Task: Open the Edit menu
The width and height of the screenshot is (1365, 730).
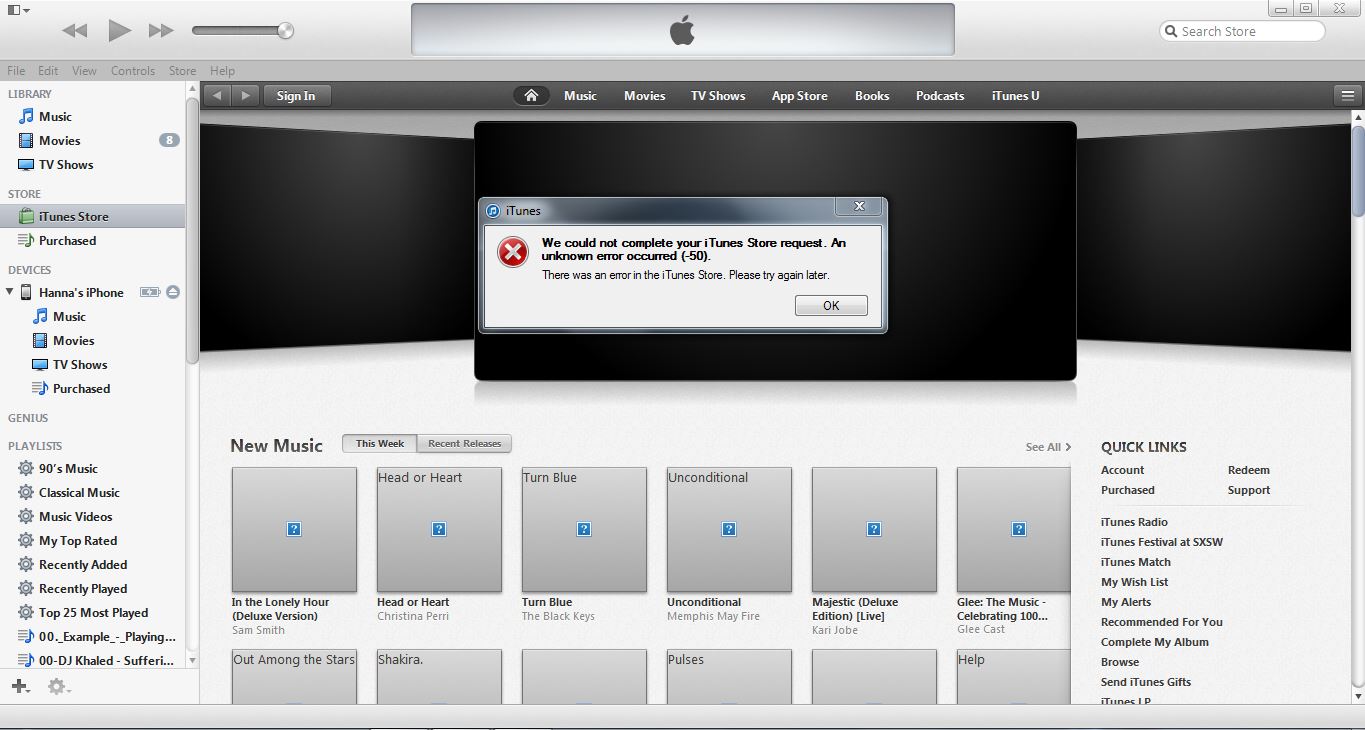Action: tap(48, 71)
